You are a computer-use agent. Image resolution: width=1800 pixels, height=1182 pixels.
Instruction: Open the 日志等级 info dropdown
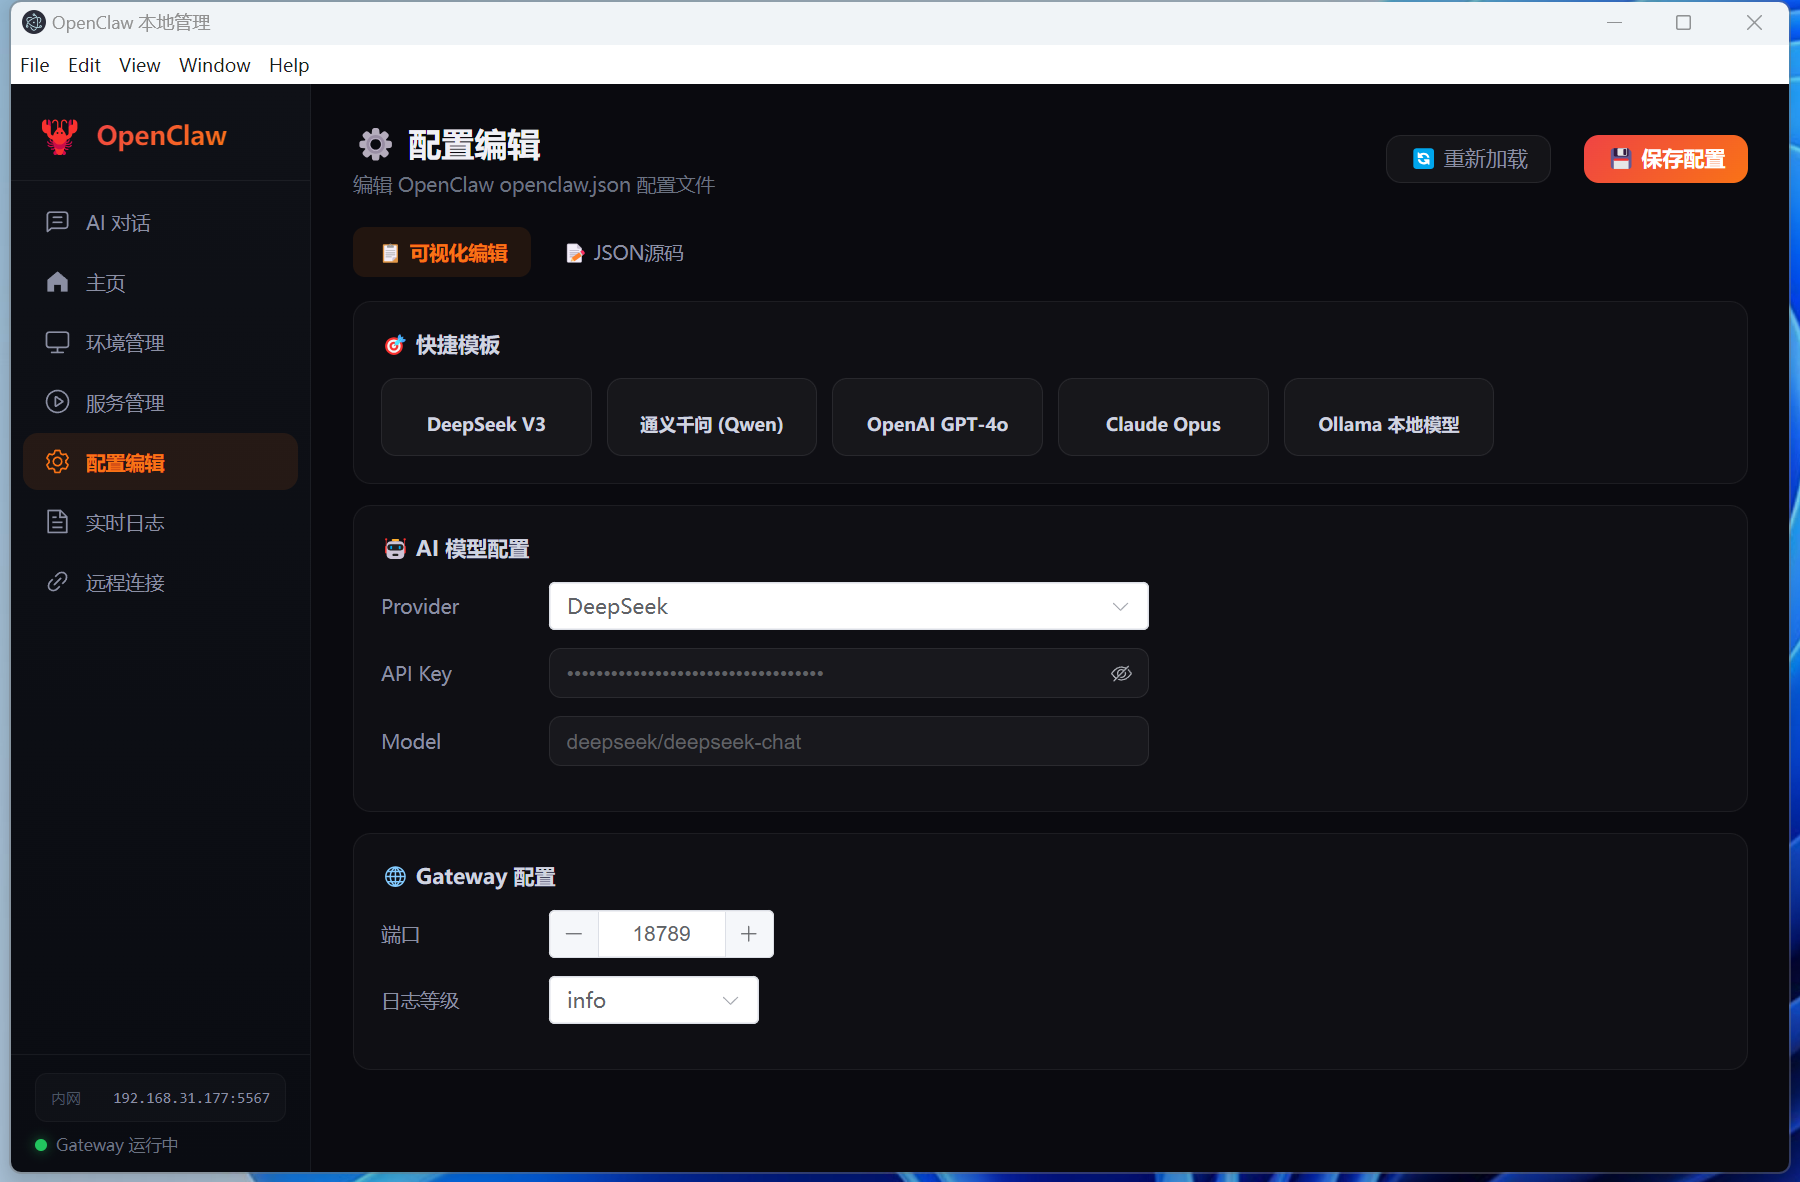(x=653, y=1000)
